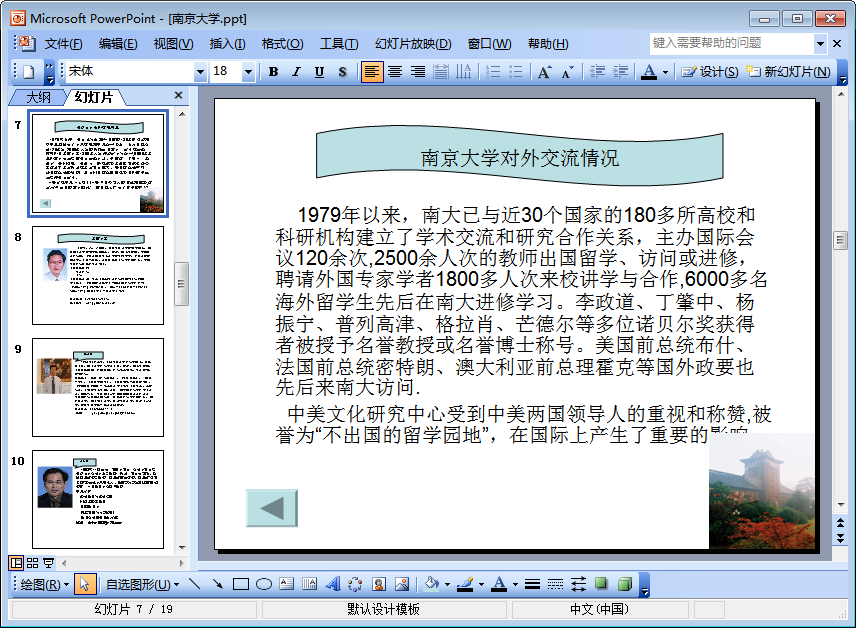The height and width of the screenshot is (628, 856).
Task: Decrease indent level
Action: click(x=597, y=72)
